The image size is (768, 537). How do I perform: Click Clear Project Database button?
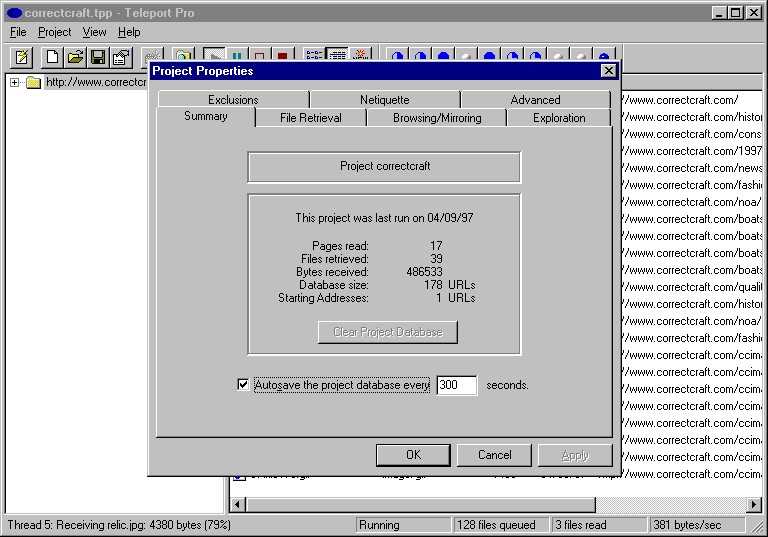coord(387,332)
